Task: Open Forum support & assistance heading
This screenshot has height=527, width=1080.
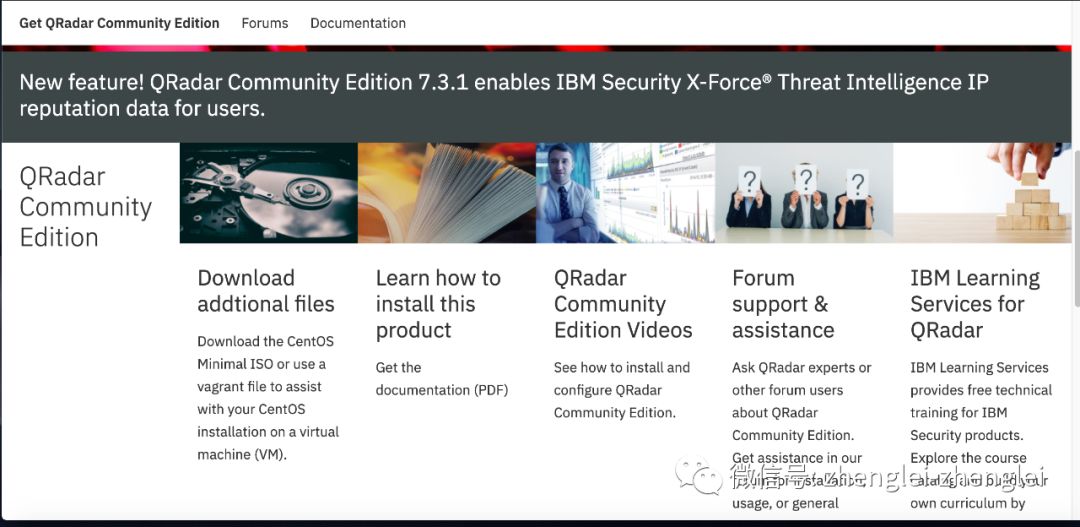Action: (x=783, y=304)
